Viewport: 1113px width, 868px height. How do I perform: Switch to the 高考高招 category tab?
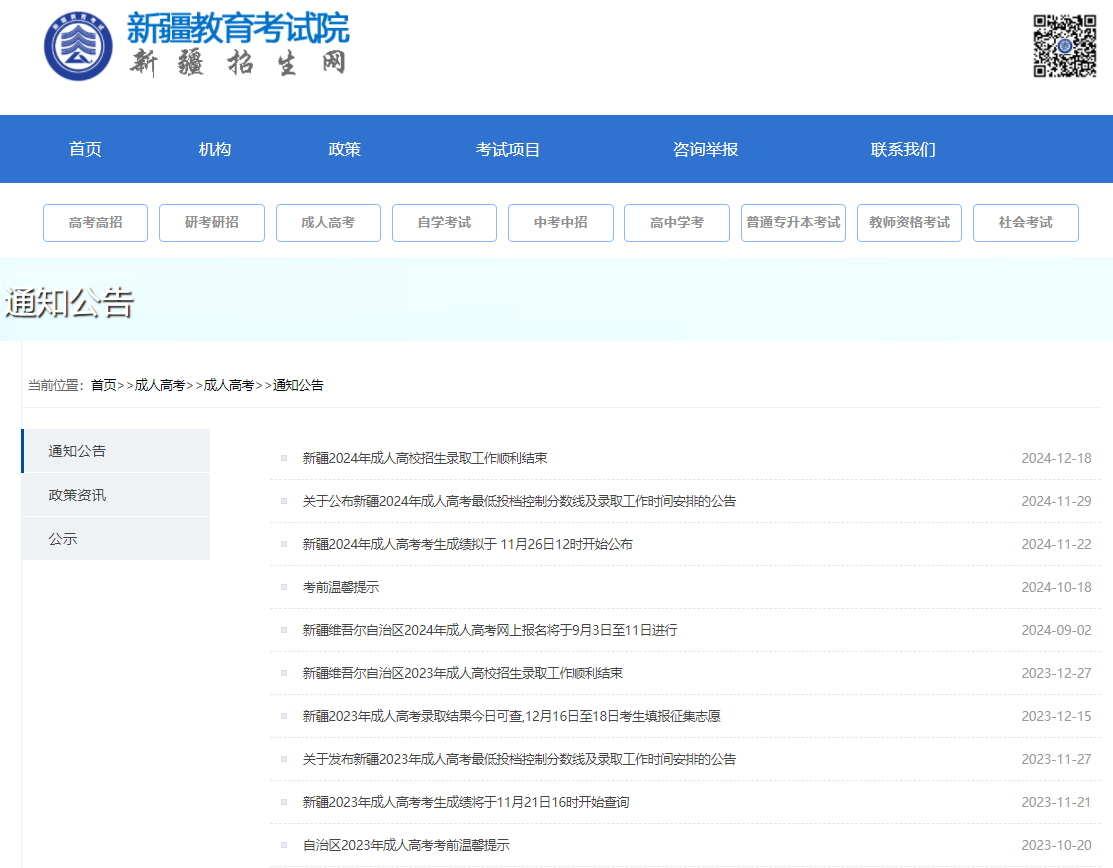point(95,222)
